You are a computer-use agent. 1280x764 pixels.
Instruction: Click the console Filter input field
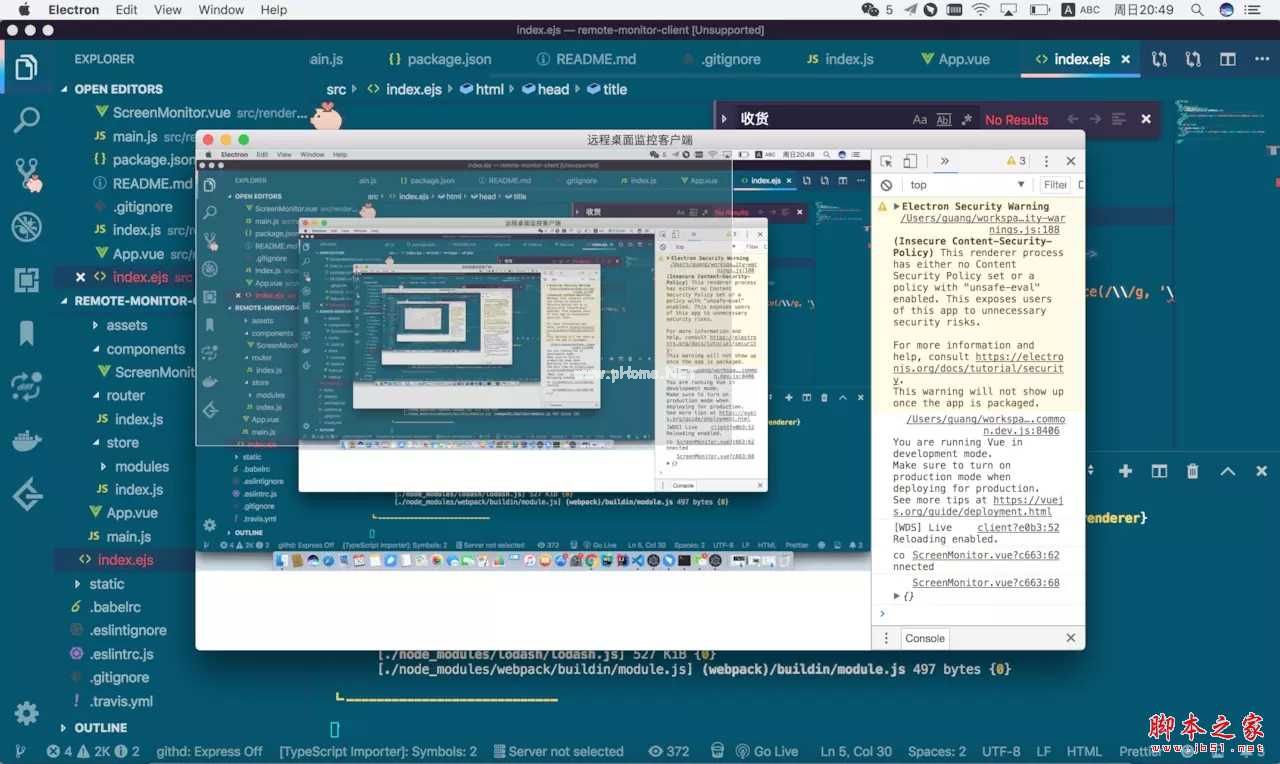[x=1057, y=185]
